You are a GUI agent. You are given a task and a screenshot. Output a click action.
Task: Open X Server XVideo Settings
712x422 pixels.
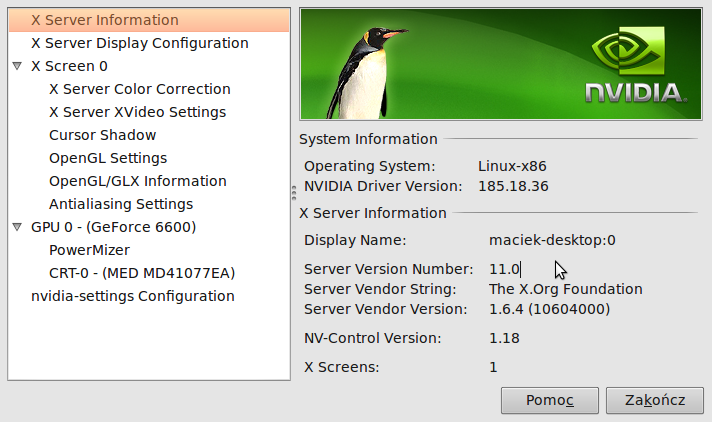click(137, 112)
